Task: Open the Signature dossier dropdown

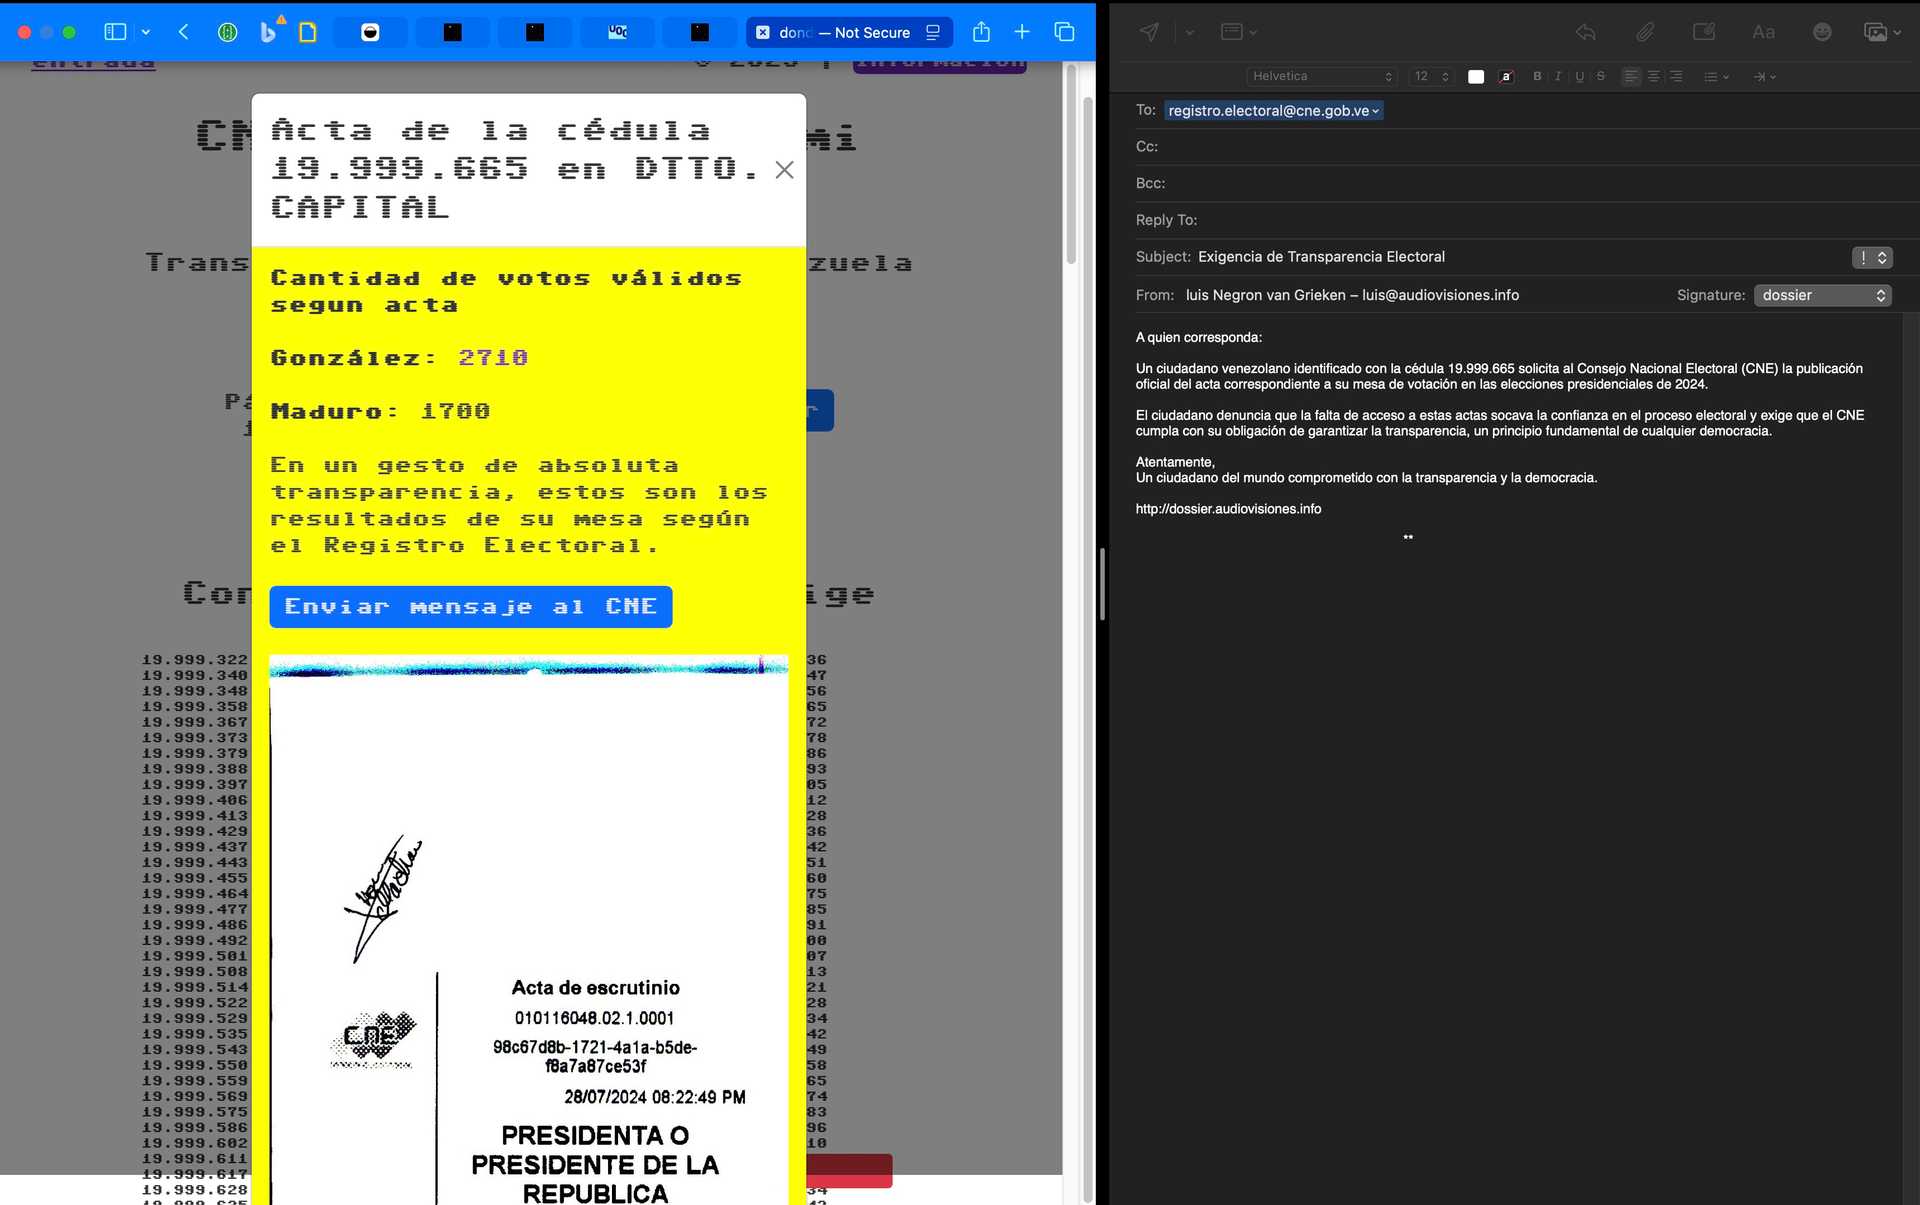Action: click(x=1822, y=295)
